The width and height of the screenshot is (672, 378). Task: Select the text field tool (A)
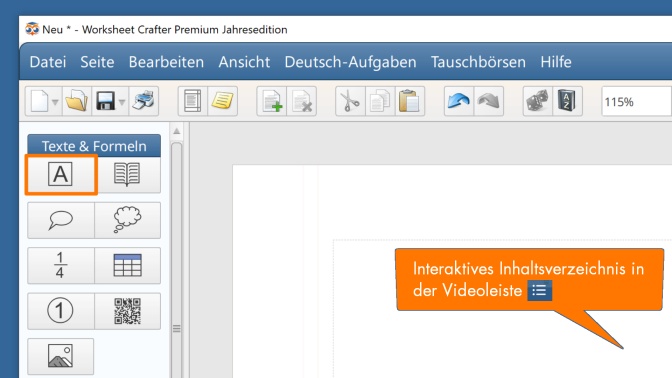point(60,174)
